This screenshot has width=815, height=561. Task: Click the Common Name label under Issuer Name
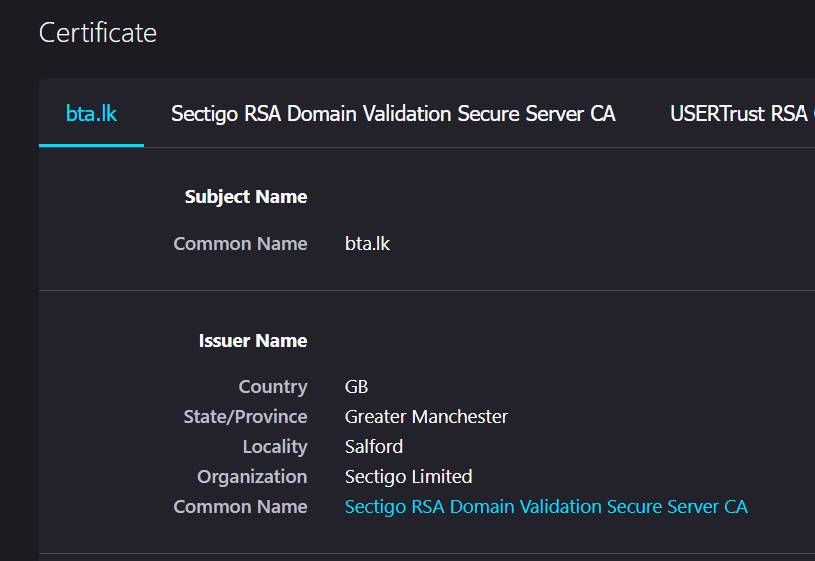coord(240,506)
